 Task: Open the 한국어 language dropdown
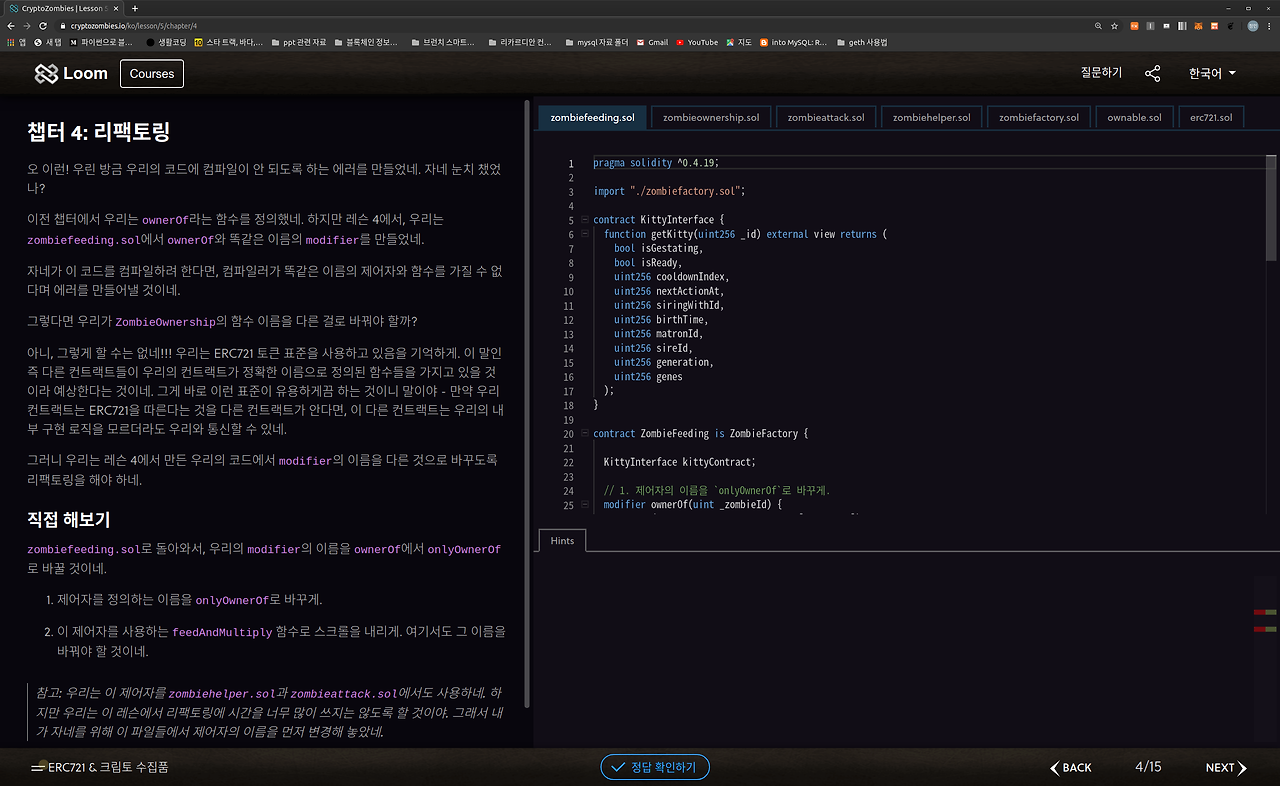[x=1212, y=73]
